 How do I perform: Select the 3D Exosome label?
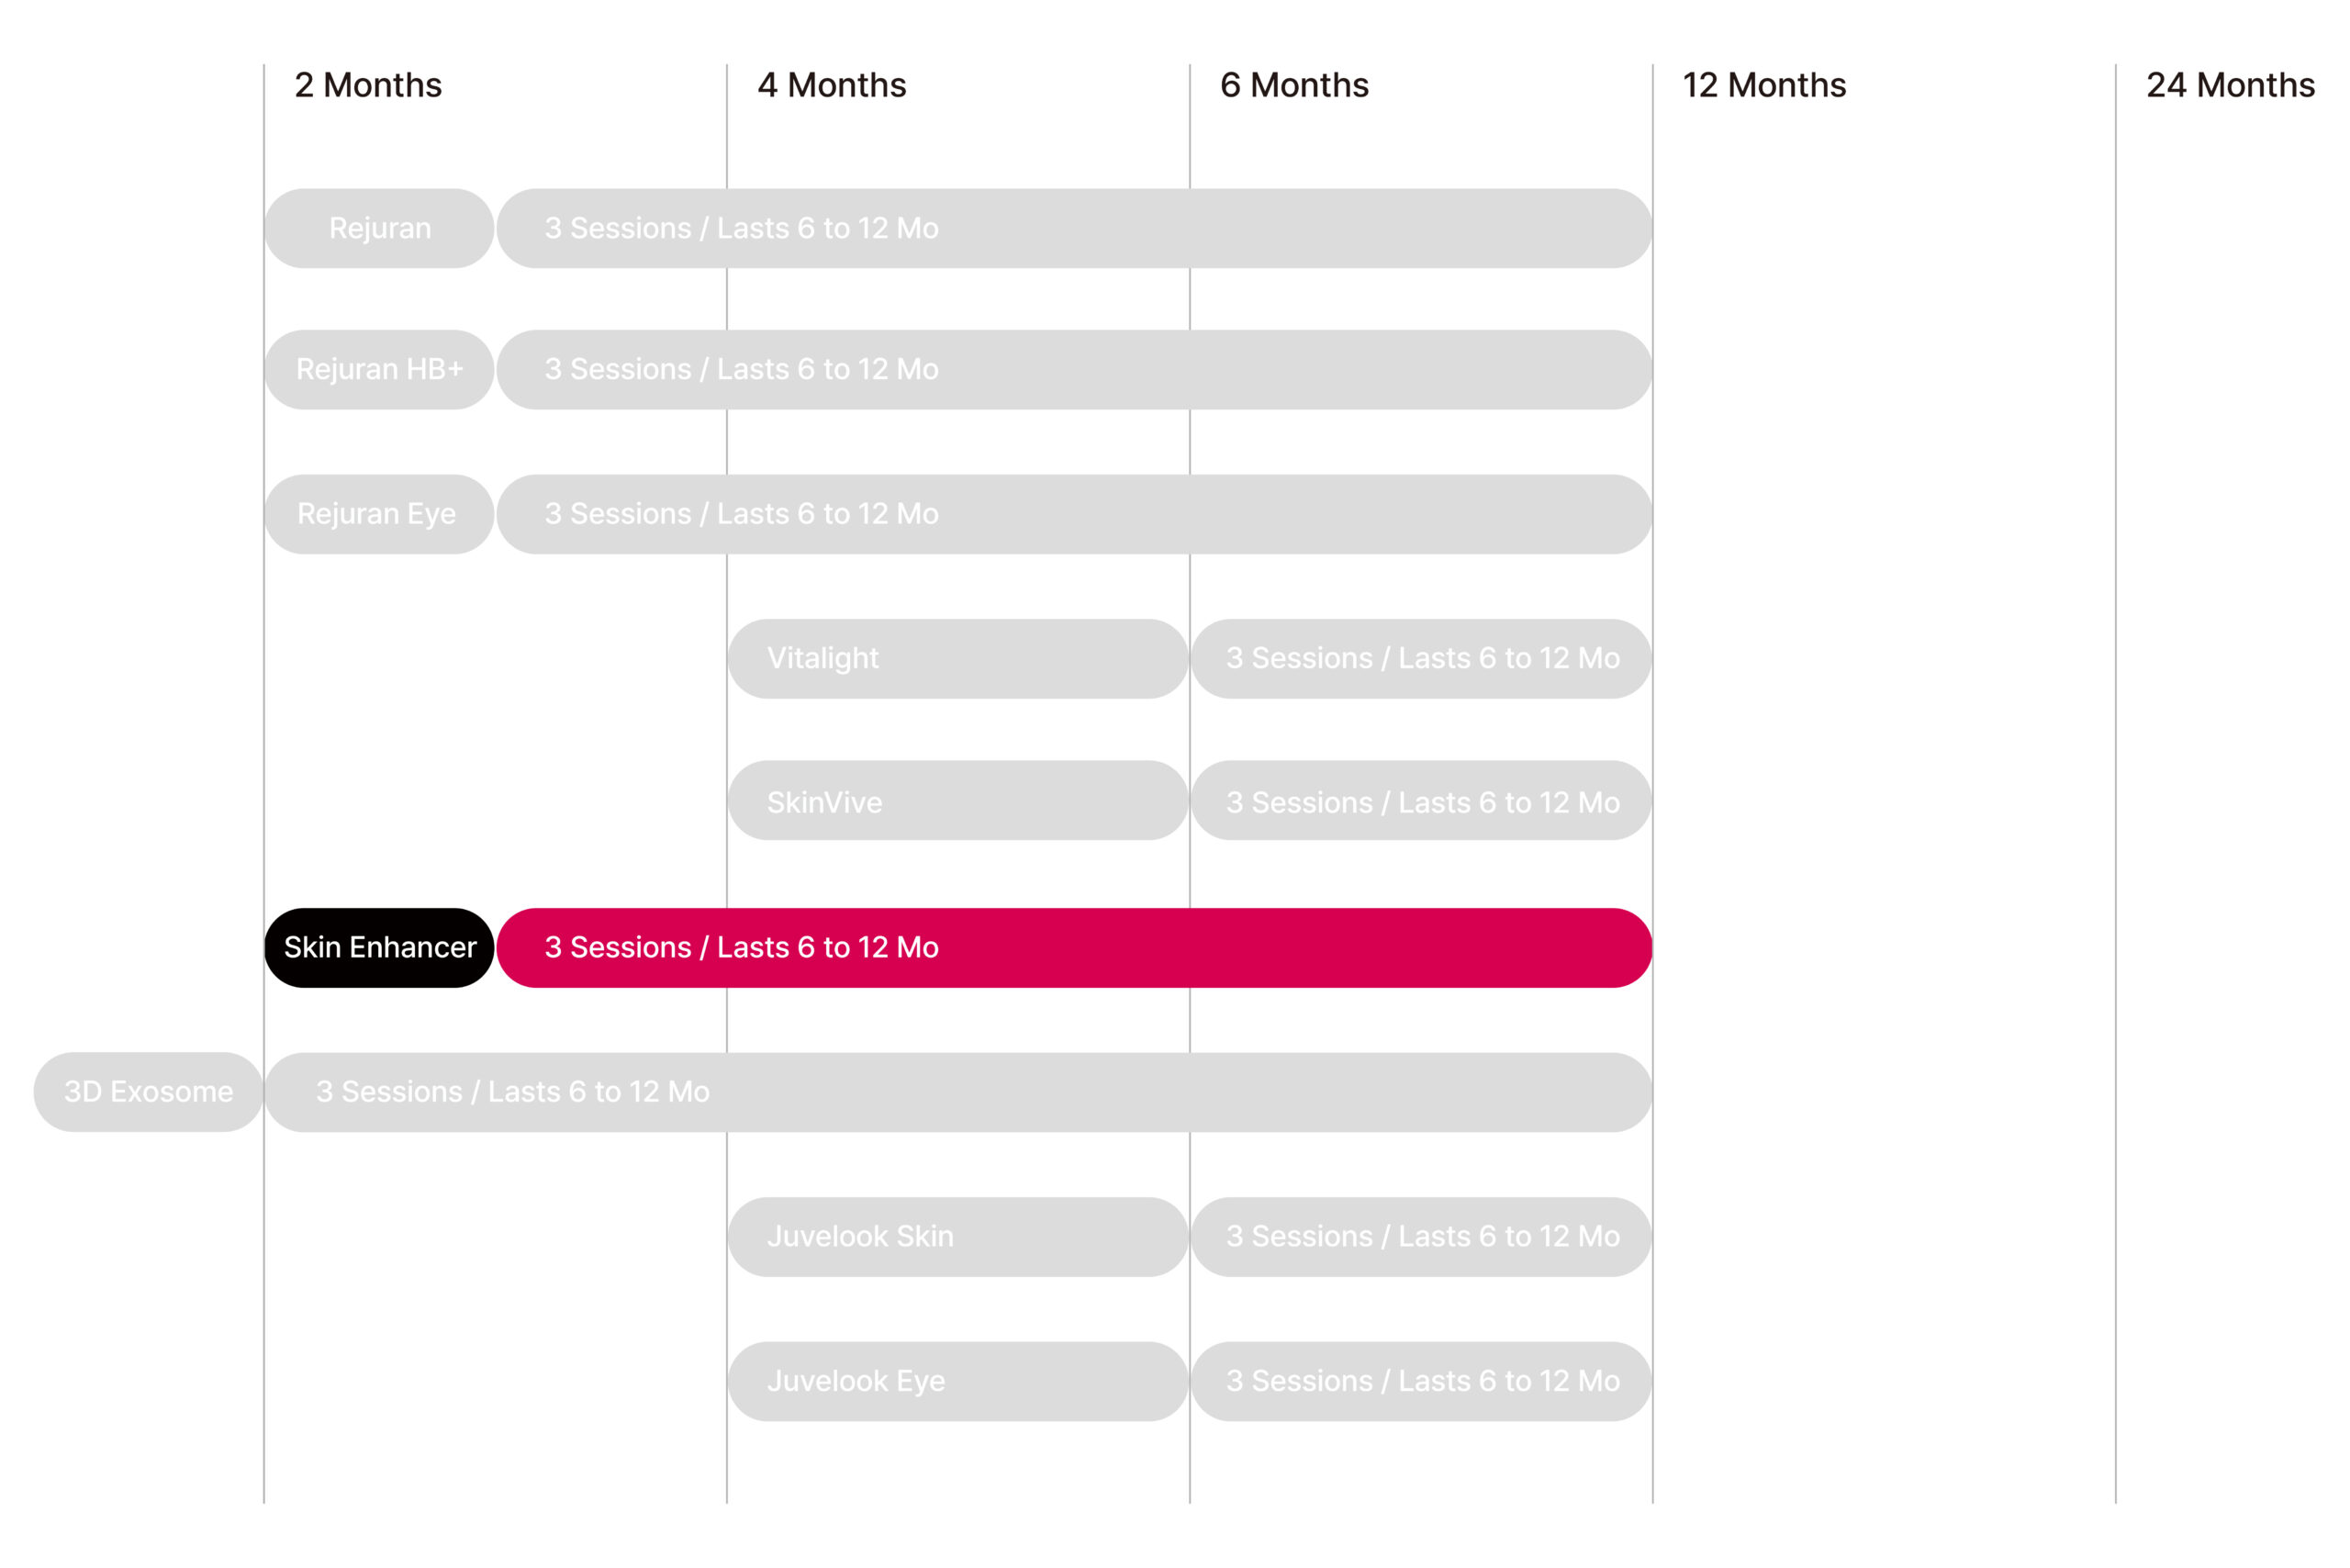(148, 1092)
